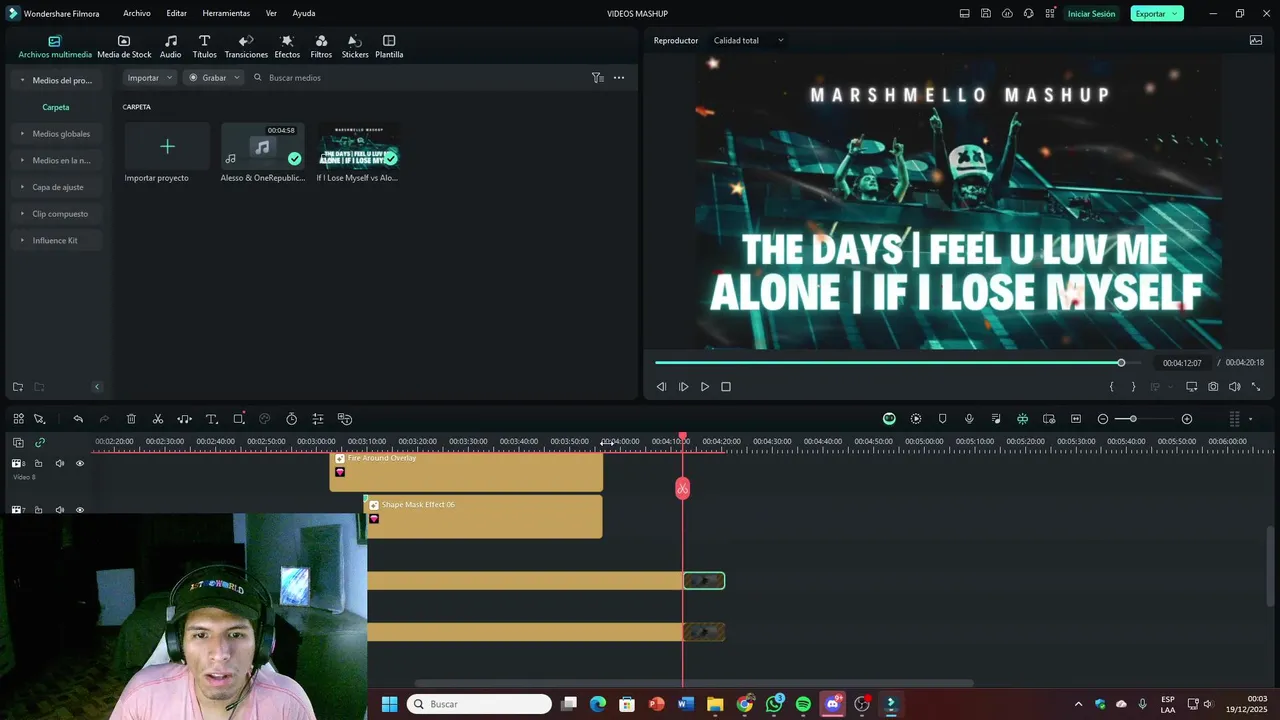
Task: Mute the Video 8 track speaker
Action: point(59,464)
